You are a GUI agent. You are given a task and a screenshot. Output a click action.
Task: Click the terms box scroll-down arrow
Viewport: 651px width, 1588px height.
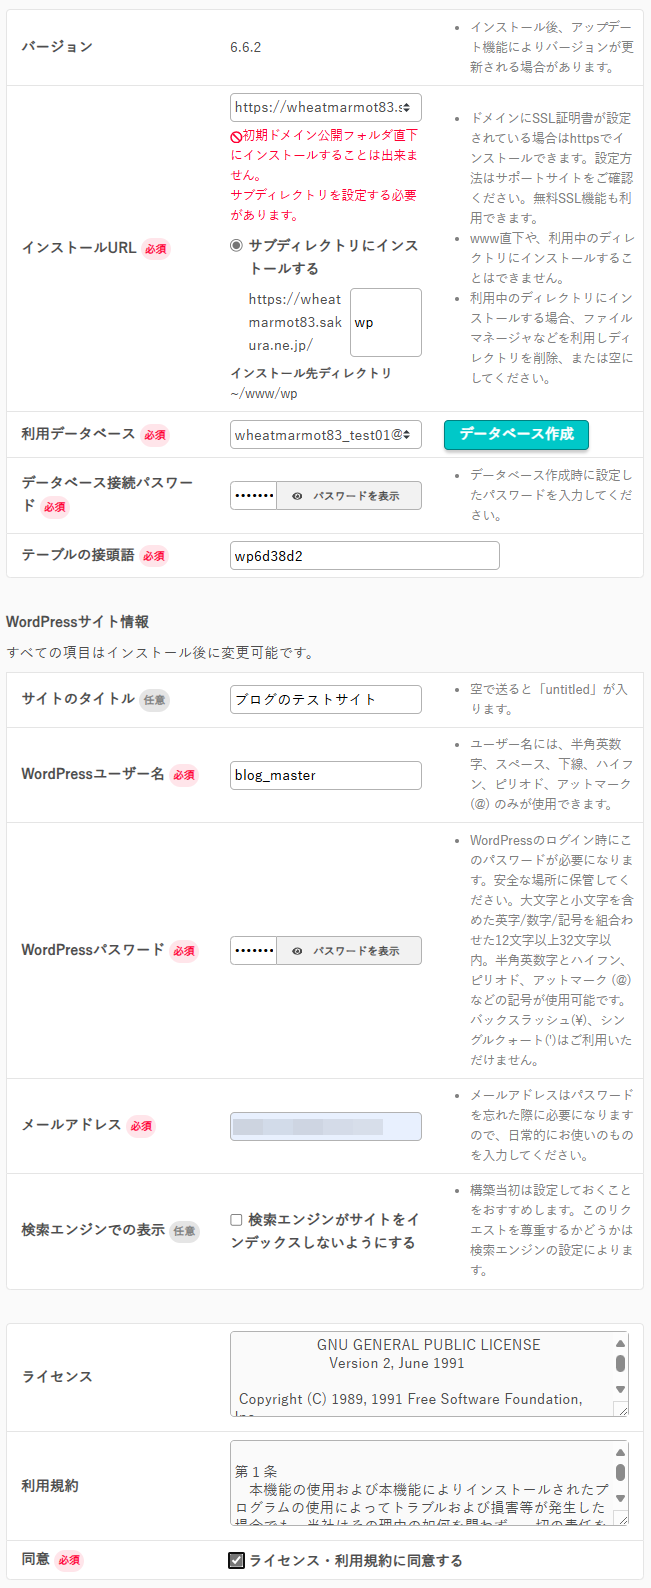[621, 1498]
